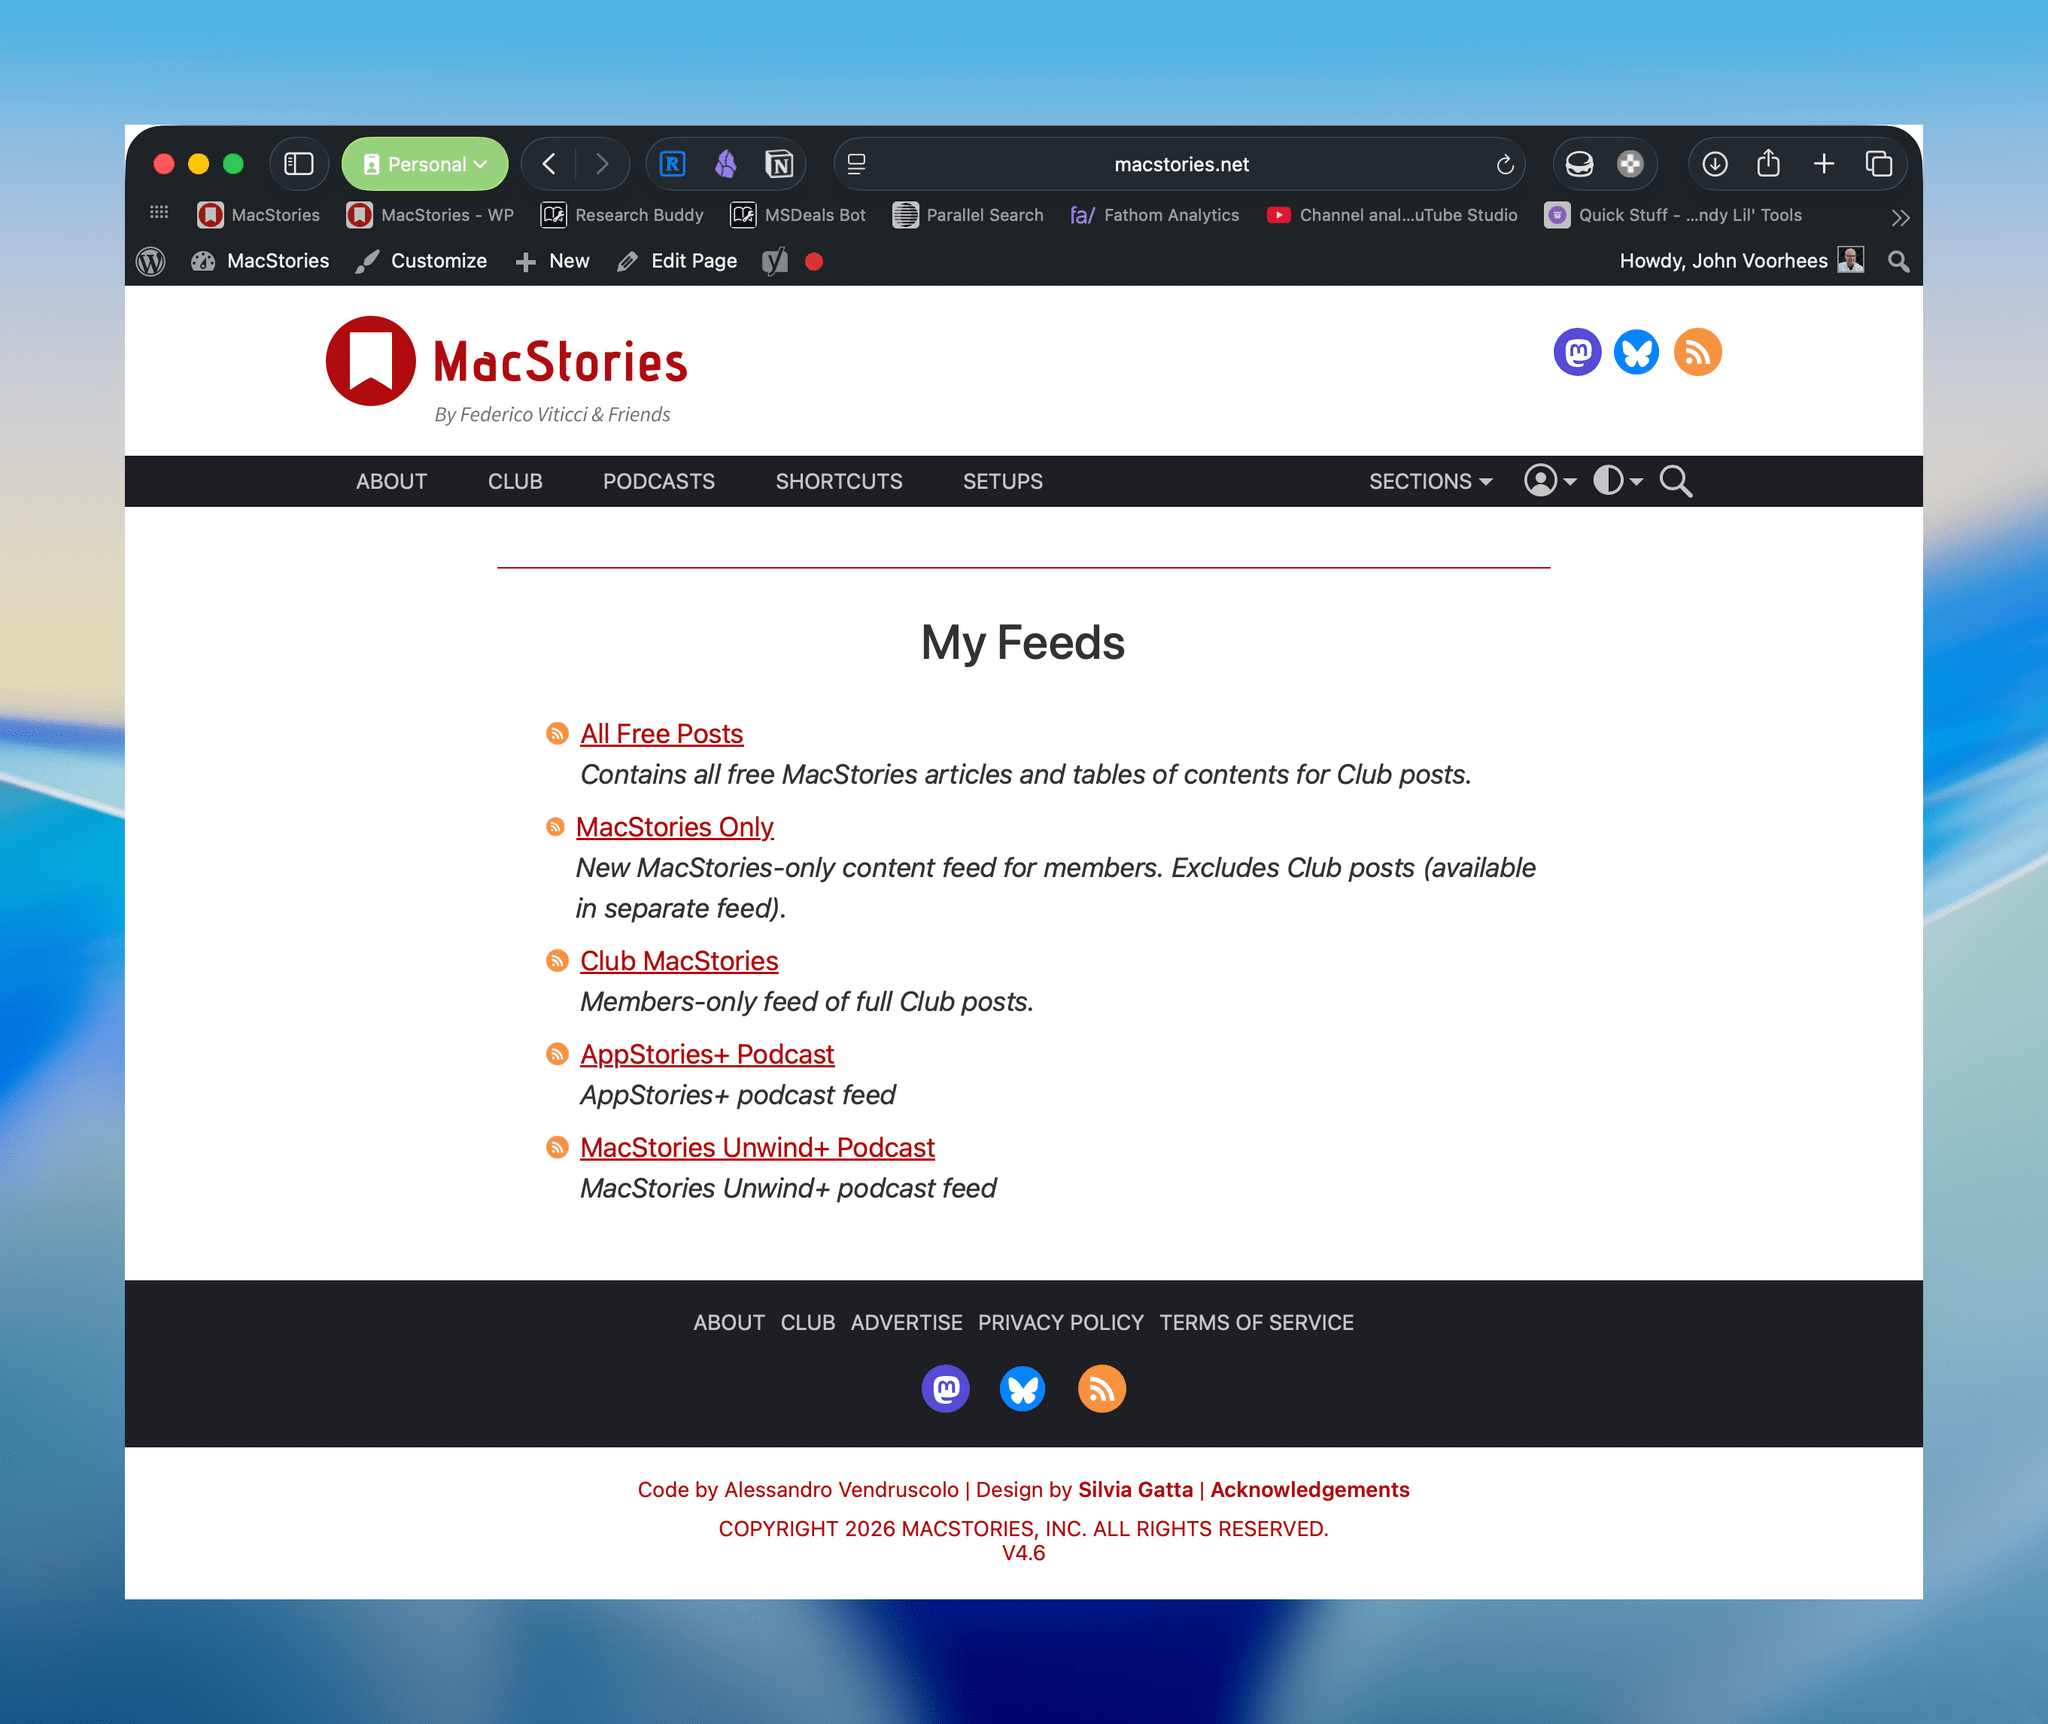Image resolution: width=2048 pixels, height=1724 pixels.
Task: Click the Yoast SEO icon in the admin bar
Action: click(x=773, y=261)
